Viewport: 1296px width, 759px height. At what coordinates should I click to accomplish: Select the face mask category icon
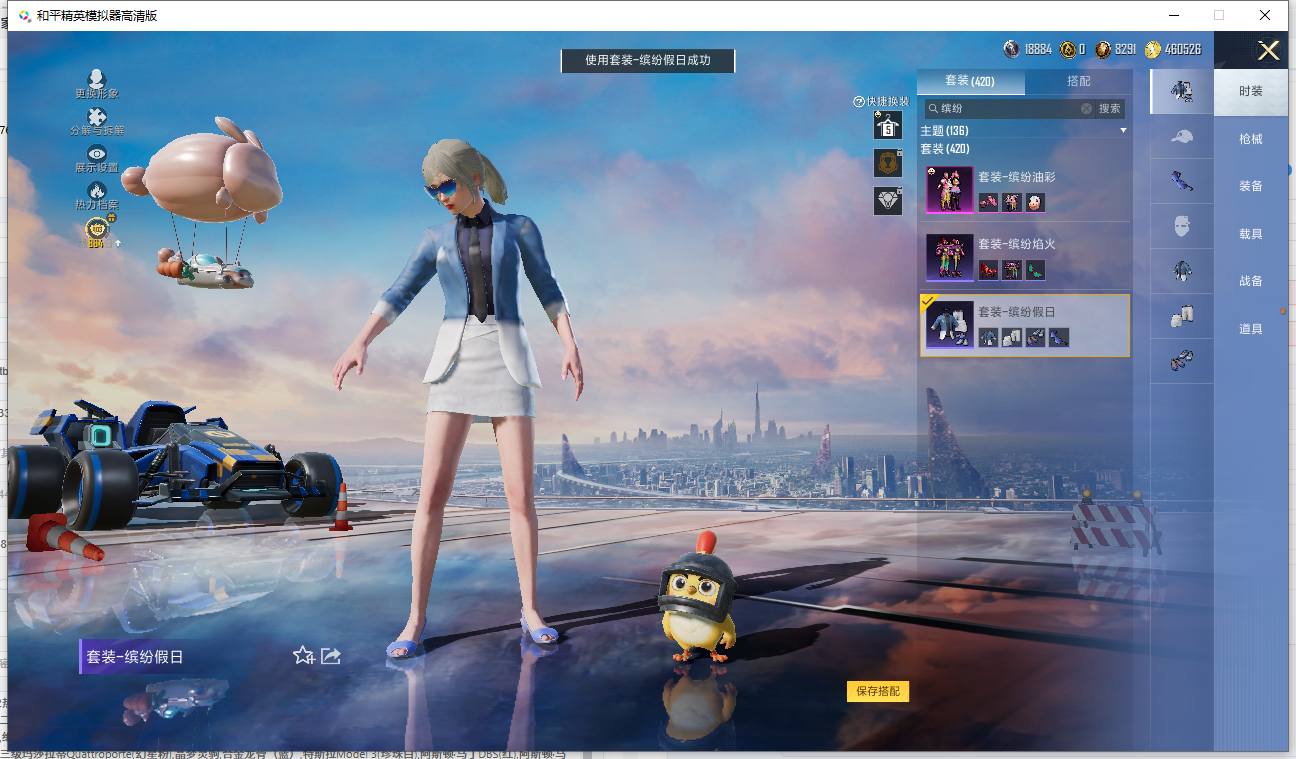pos(1181,226)
